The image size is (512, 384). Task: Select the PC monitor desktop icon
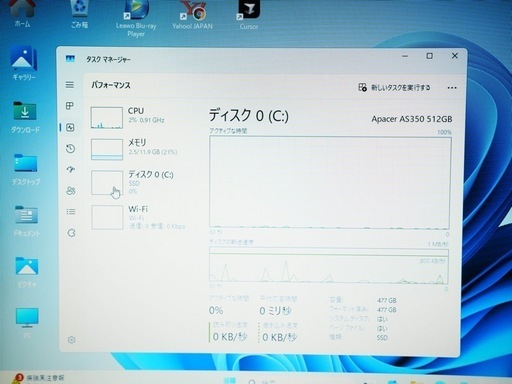point(27,323)
